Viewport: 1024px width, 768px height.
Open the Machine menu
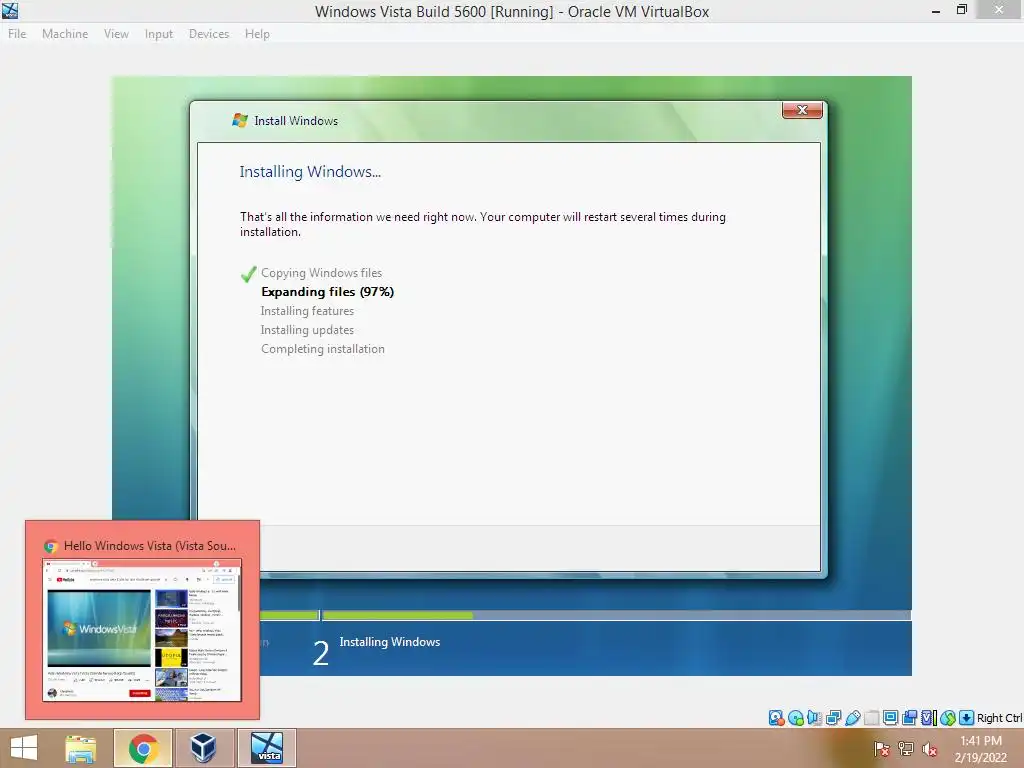(x=65, y=34)
